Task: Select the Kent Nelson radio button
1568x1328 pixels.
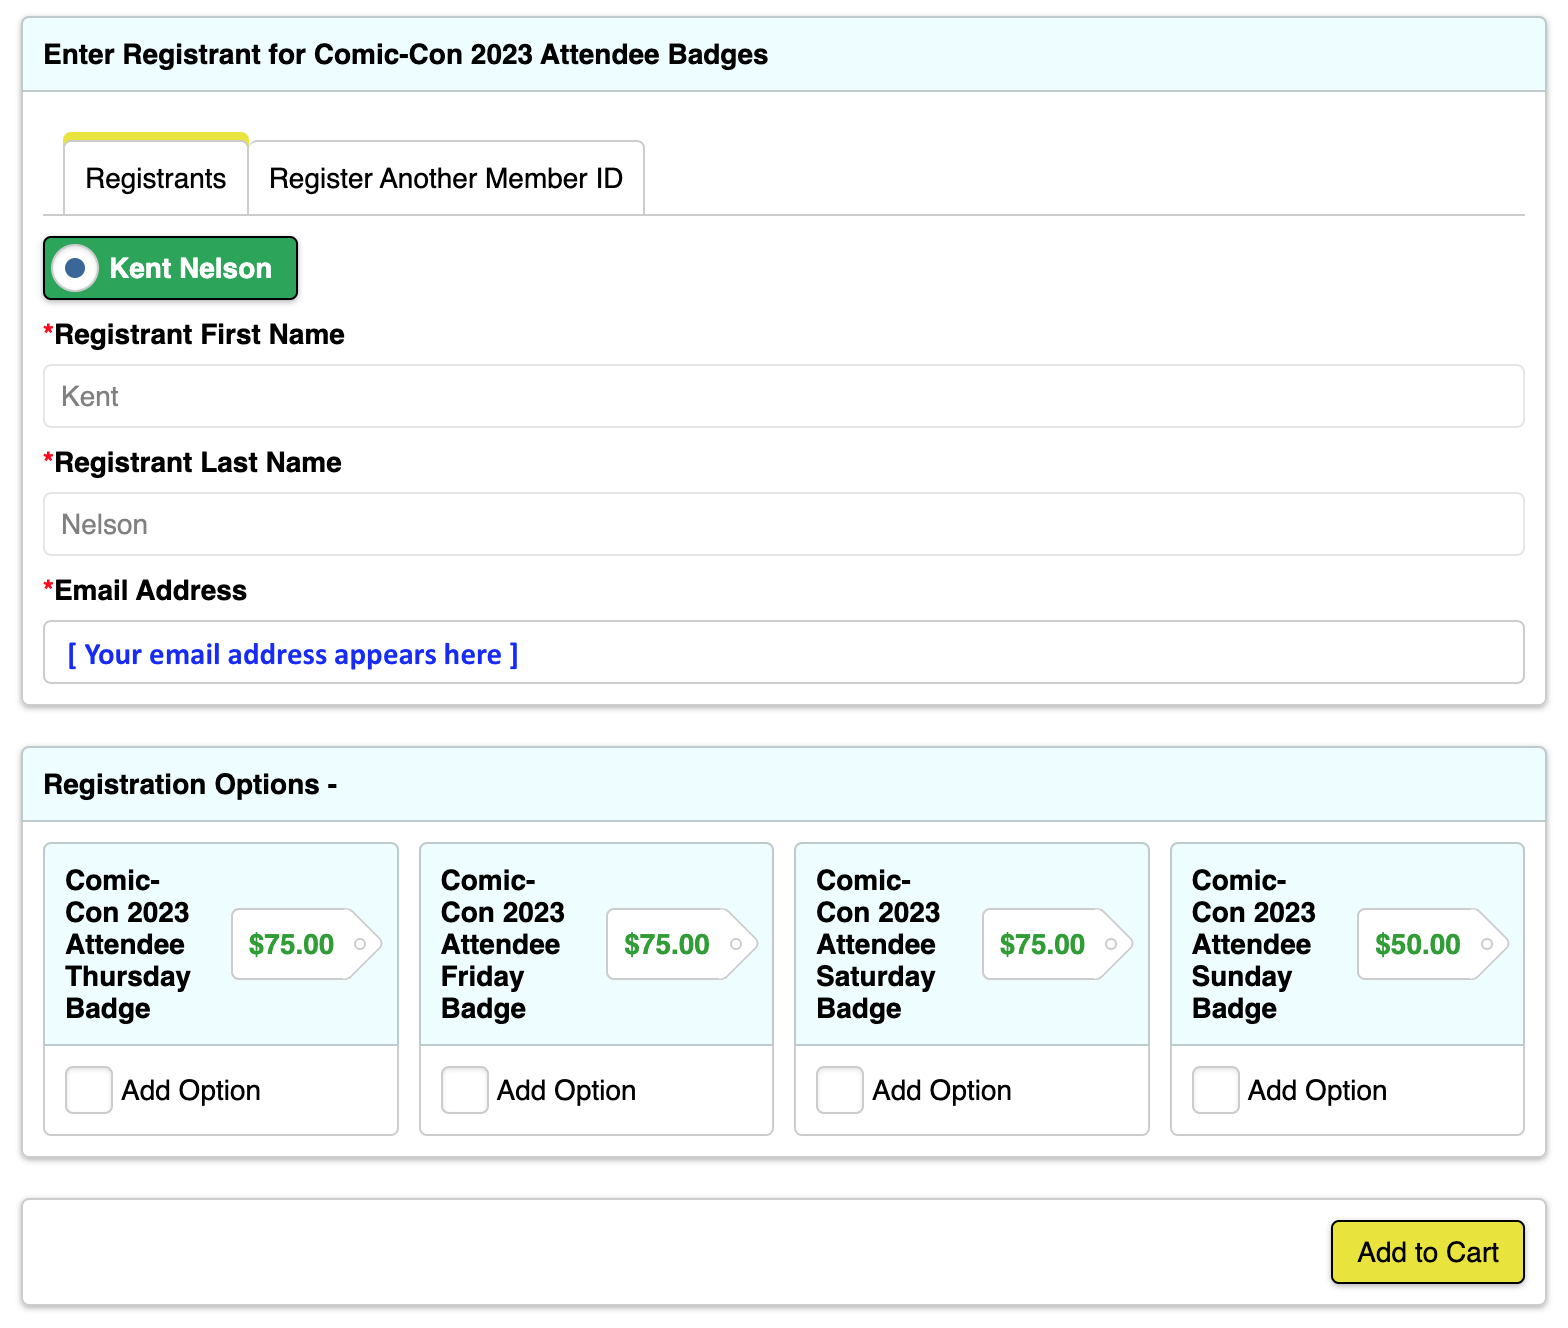Action: [x=75, y=268]
